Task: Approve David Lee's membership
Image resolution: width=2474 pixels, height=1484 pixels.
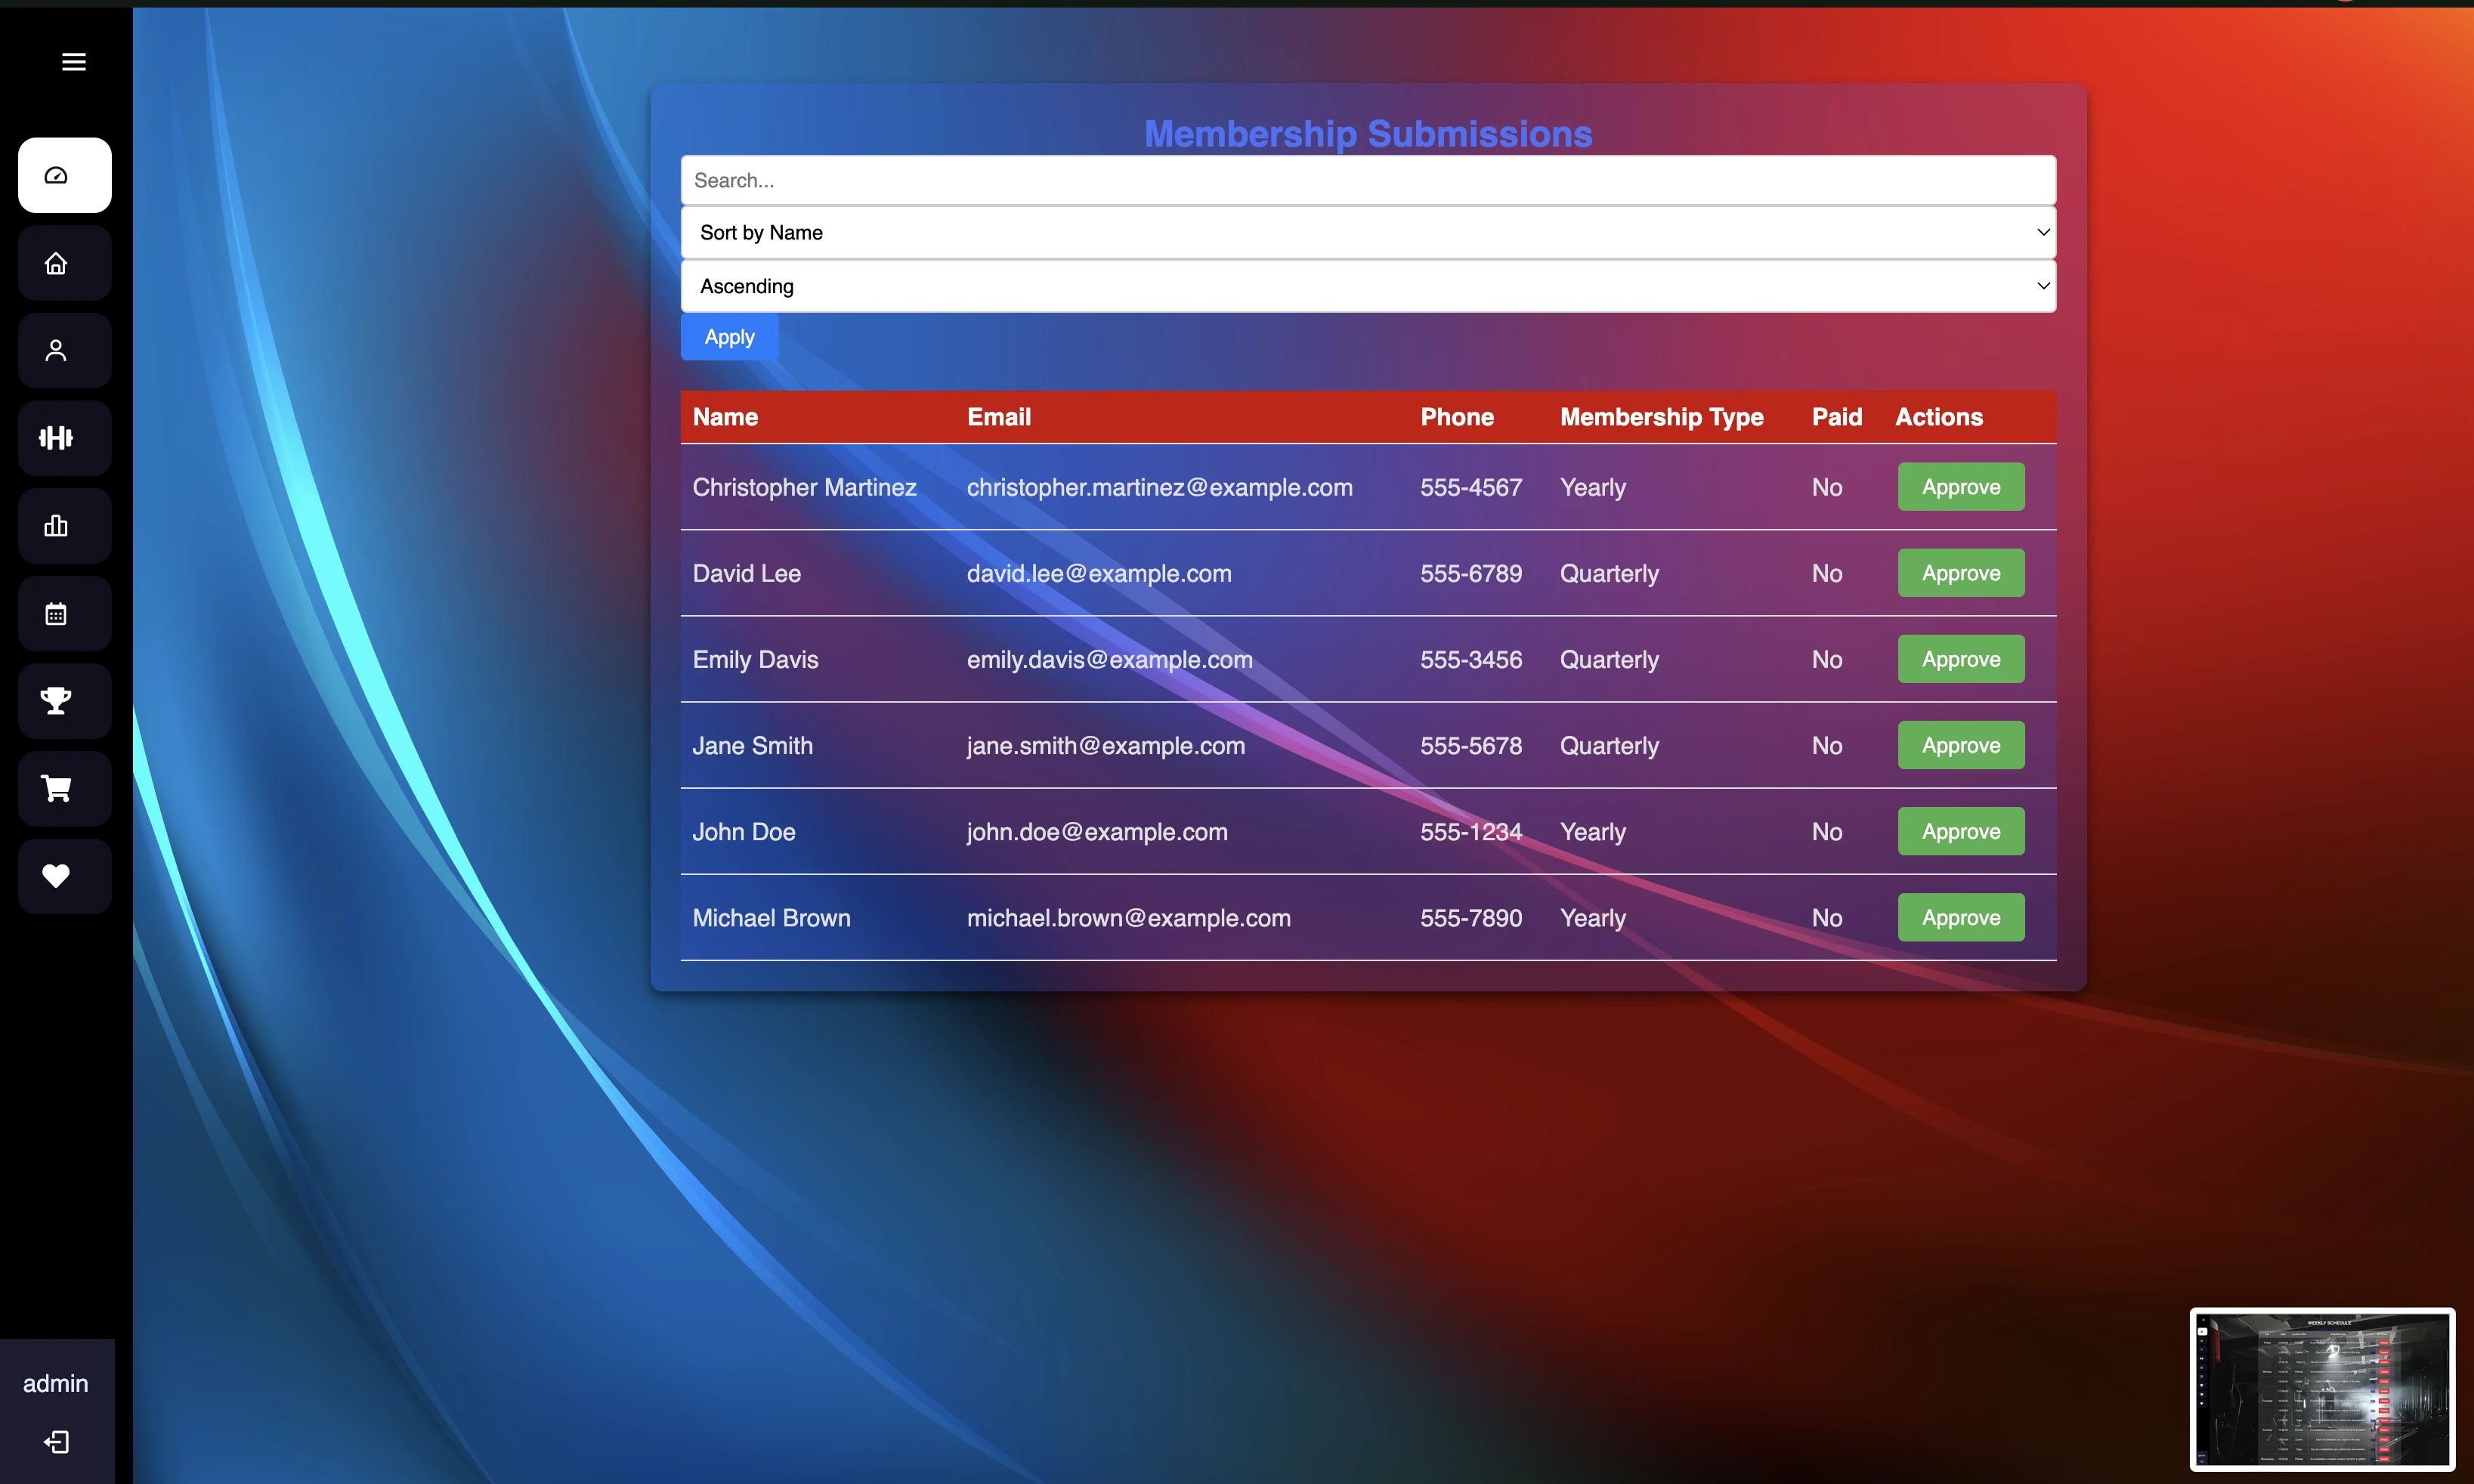Action: (x=1961, y=573)
